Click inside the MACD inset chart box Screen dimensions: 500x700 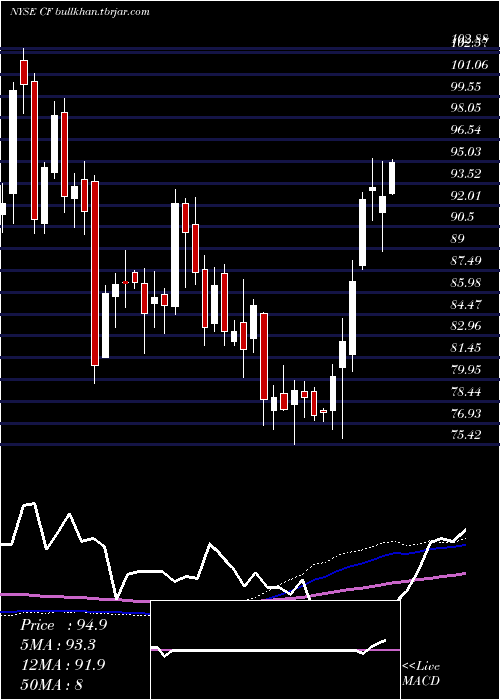pyautogui.click(x=275, y=650)
